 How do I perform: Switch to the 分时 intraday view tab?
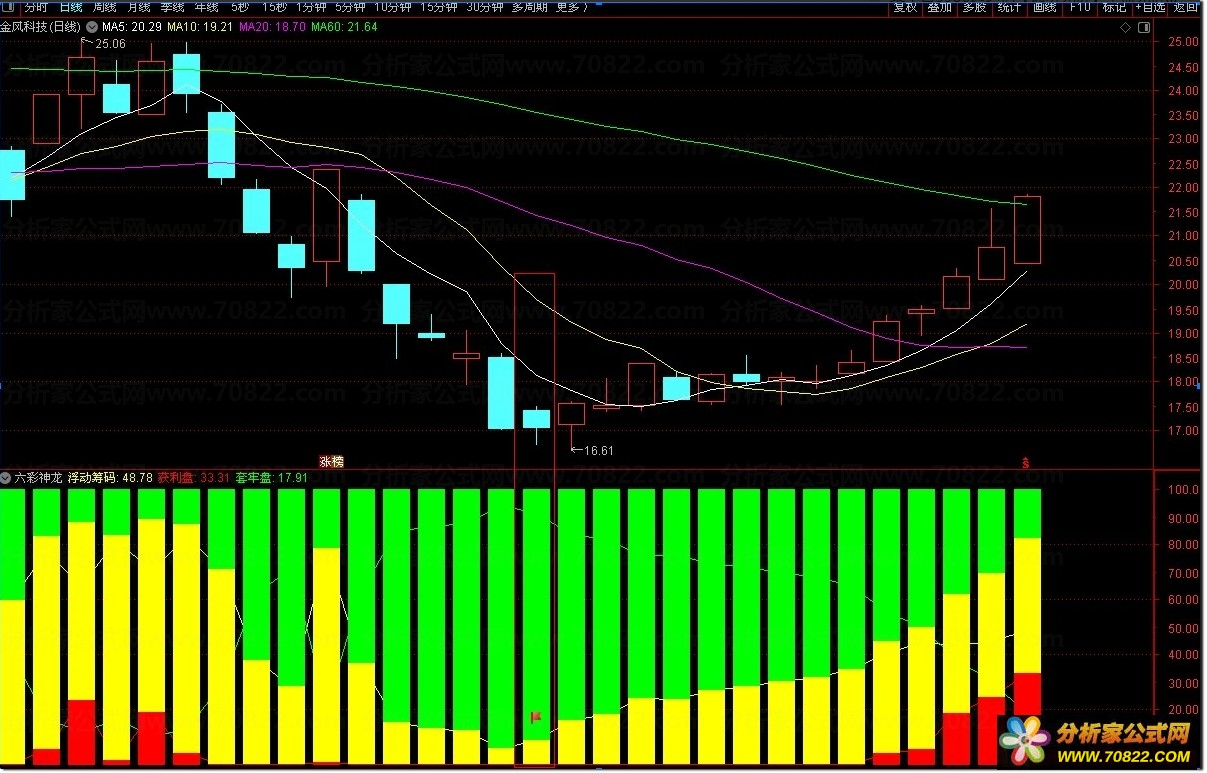tap(36, 7)
